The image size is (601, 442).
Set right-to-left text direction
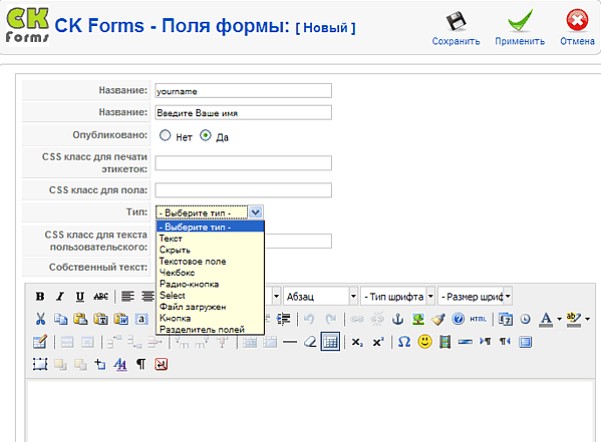505,341
